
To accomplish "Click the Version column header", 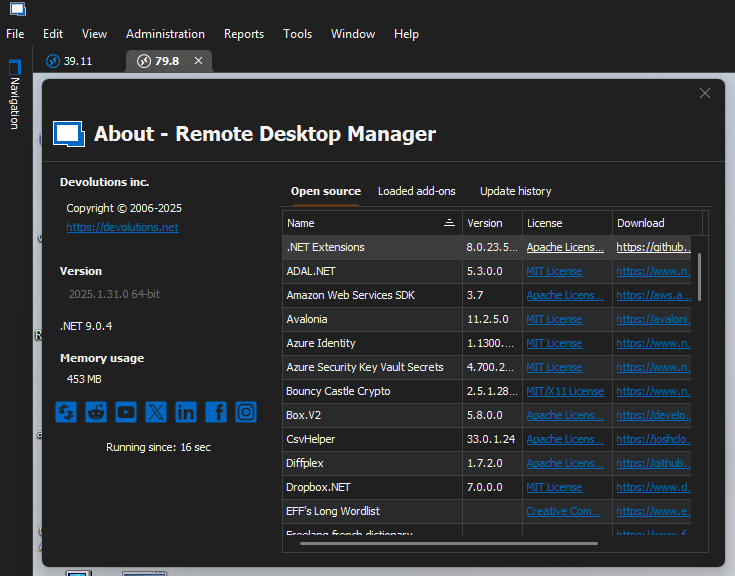I will pos(492,223).
